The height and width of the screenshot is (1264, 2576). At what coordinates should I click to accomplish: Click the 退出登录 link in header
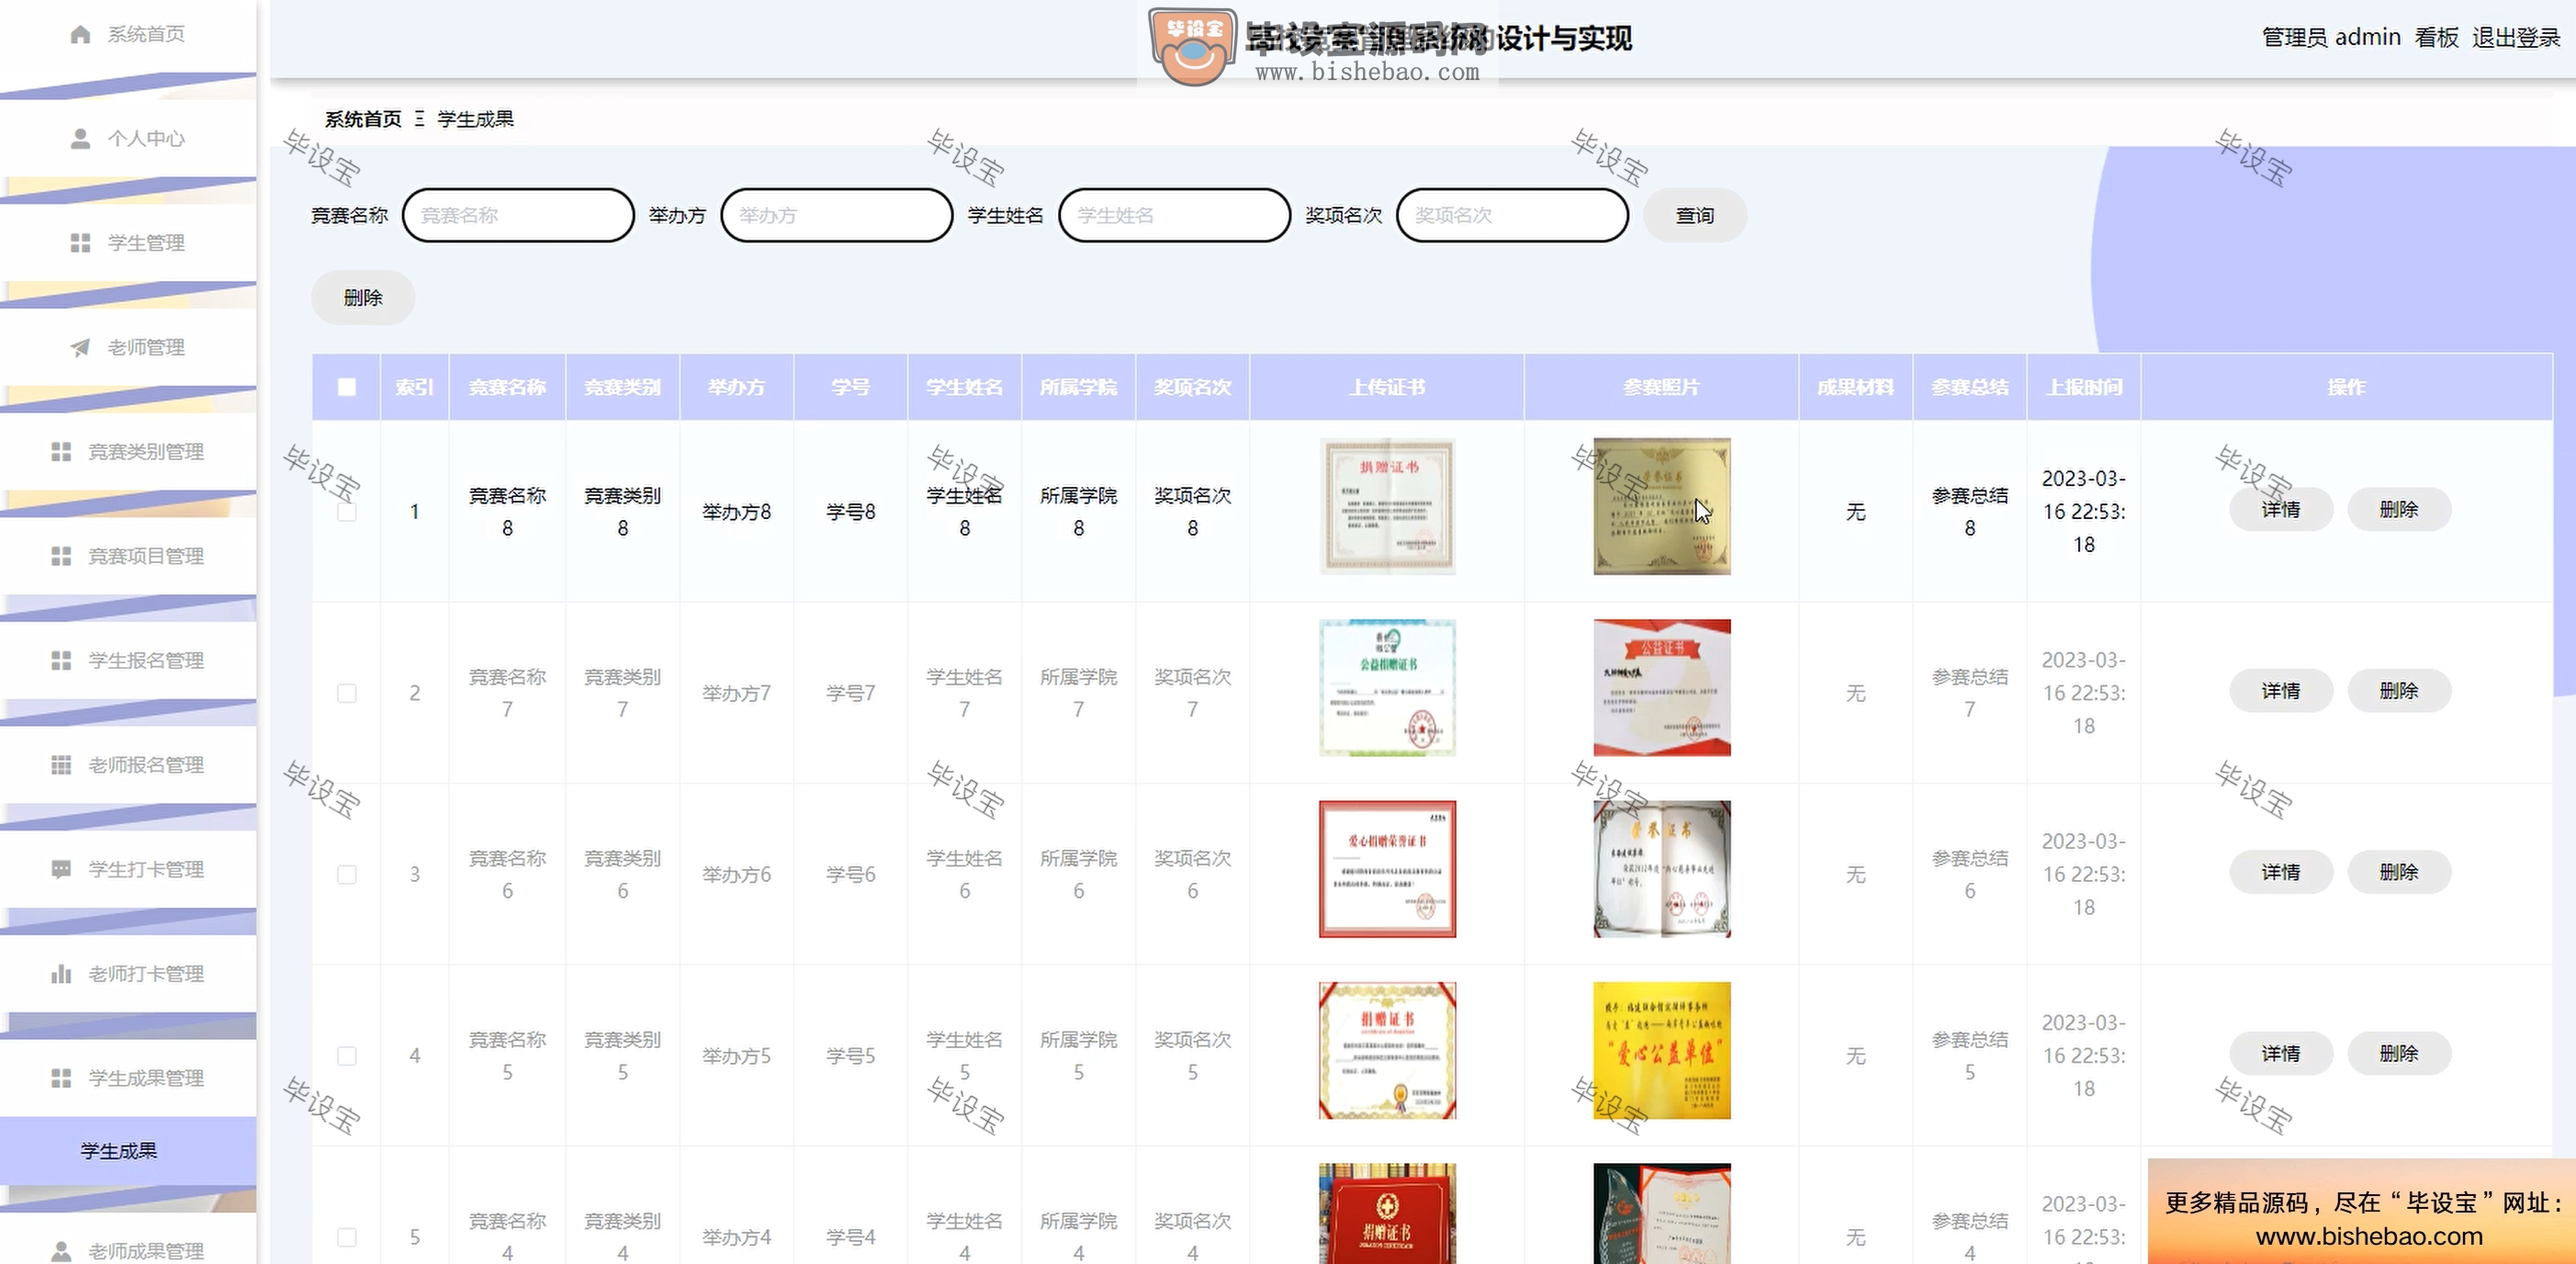click(2516, 38)
